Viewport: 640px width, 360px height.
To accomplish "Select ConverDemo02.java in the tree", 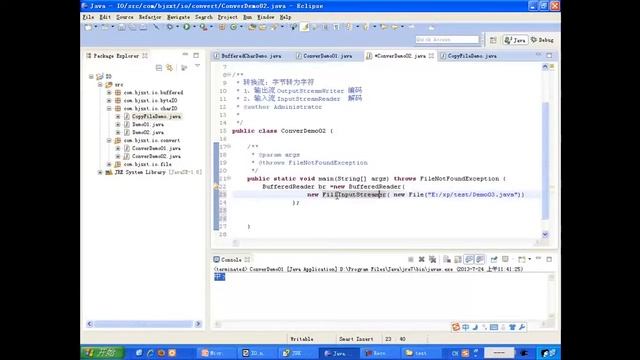I will pyautogui.click(x=156, y=156).
